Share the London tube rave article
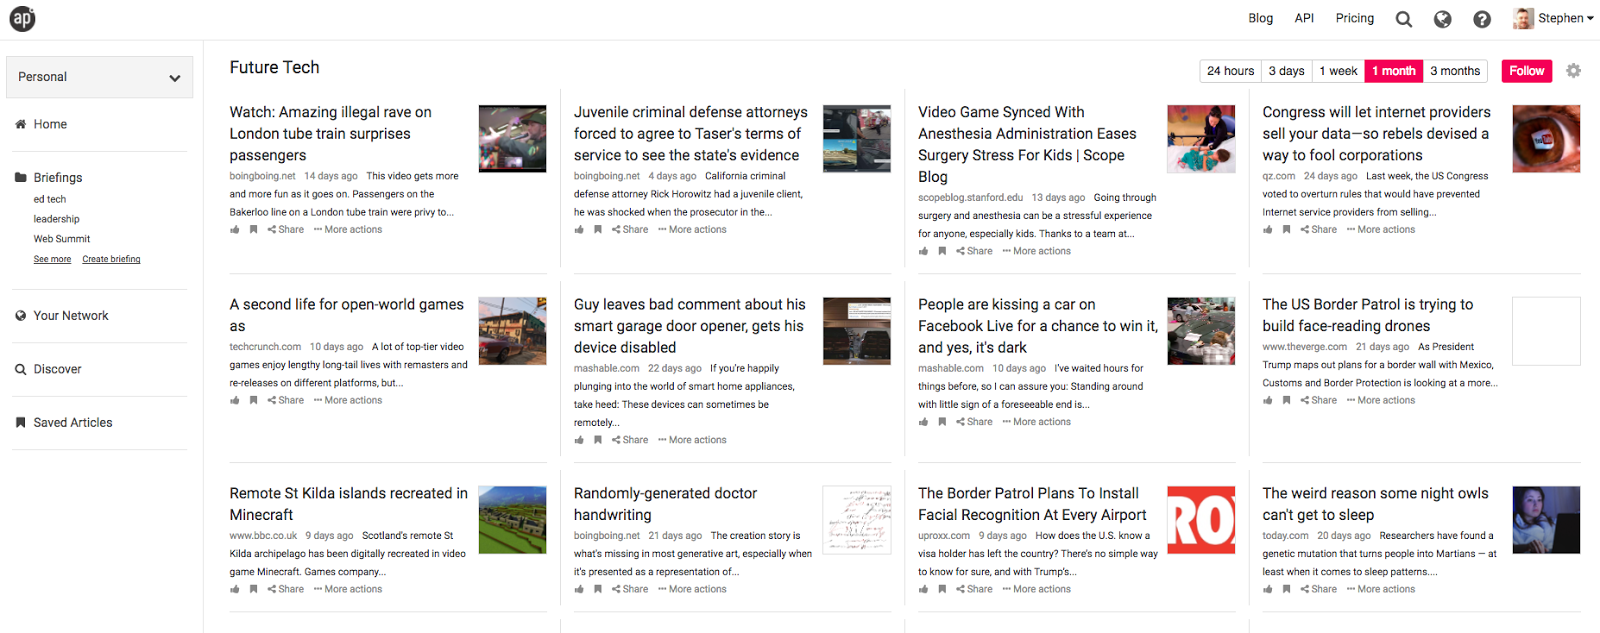 click(x=286, y=230)
